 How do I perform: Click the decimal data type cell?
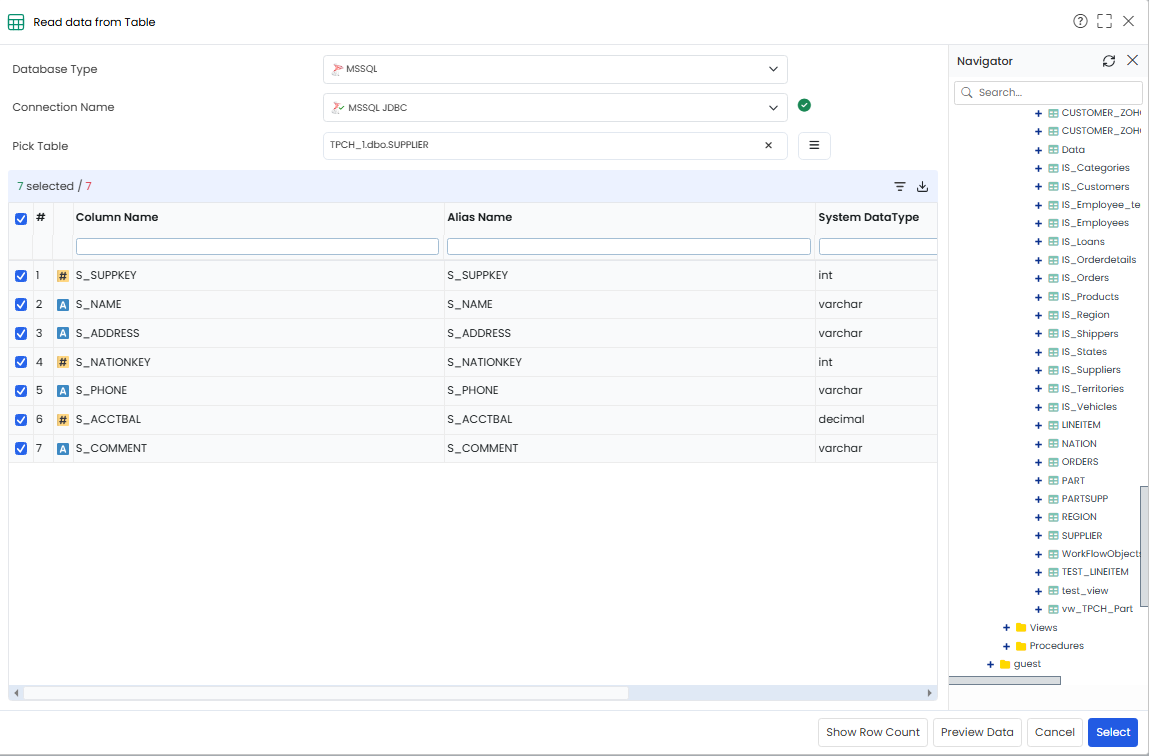[876, 420]
